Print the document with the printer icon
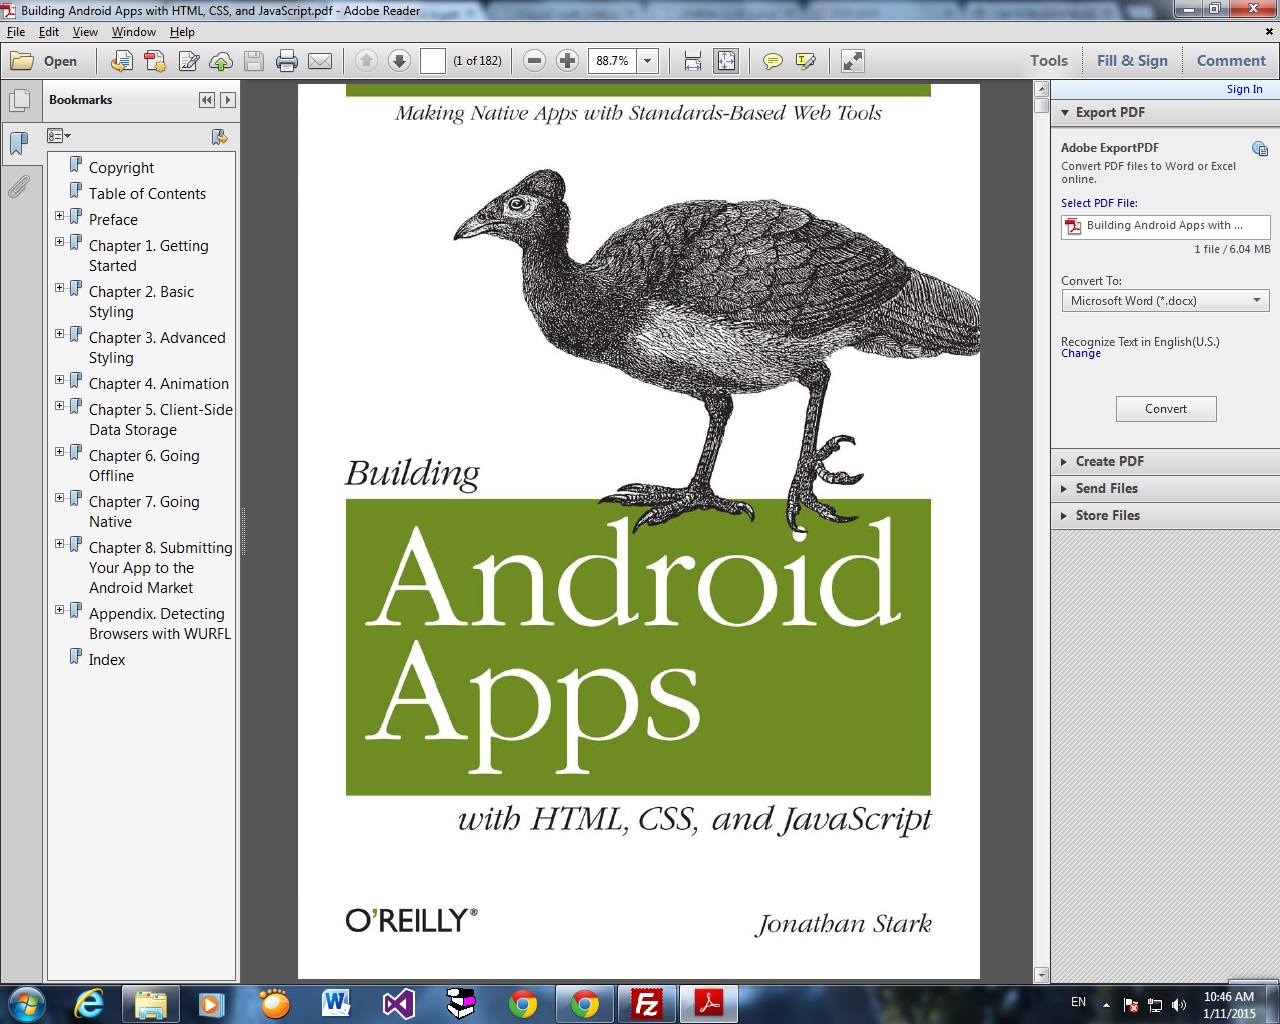The image size is (1280, 1024). point(287,61)
